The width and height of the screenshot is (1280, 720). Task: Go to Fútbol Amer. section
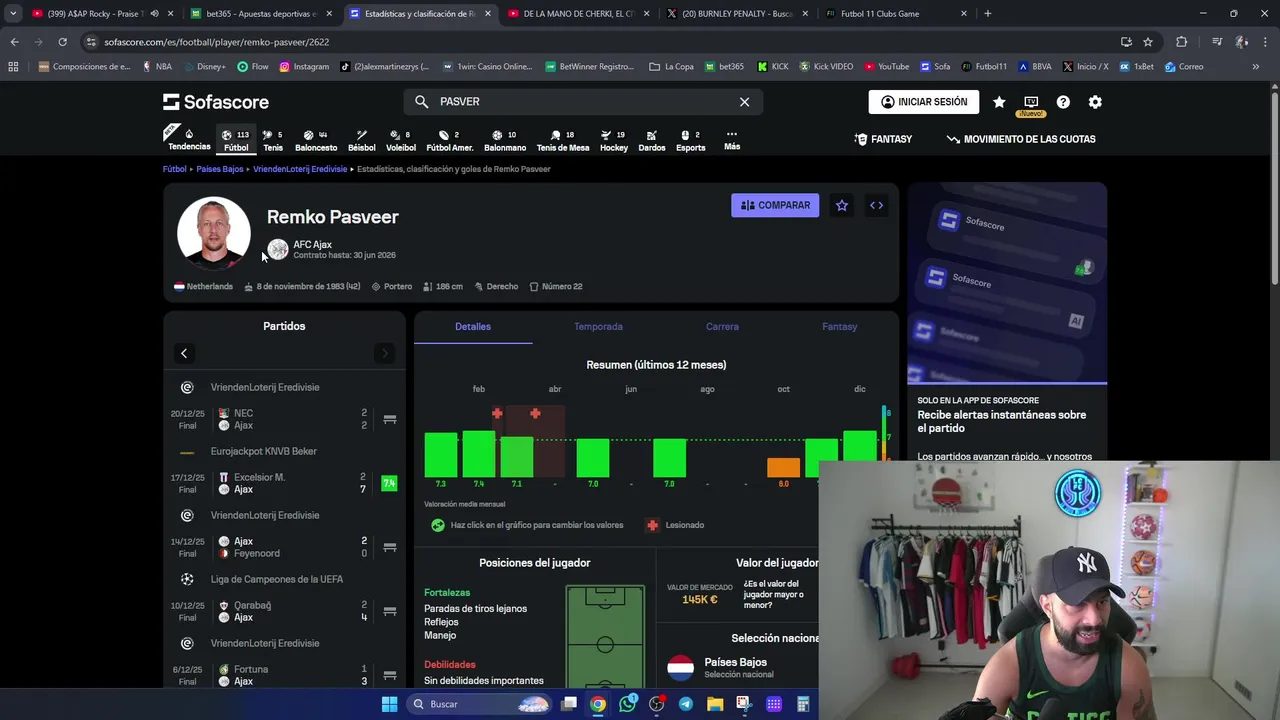[x=450, y=140]
